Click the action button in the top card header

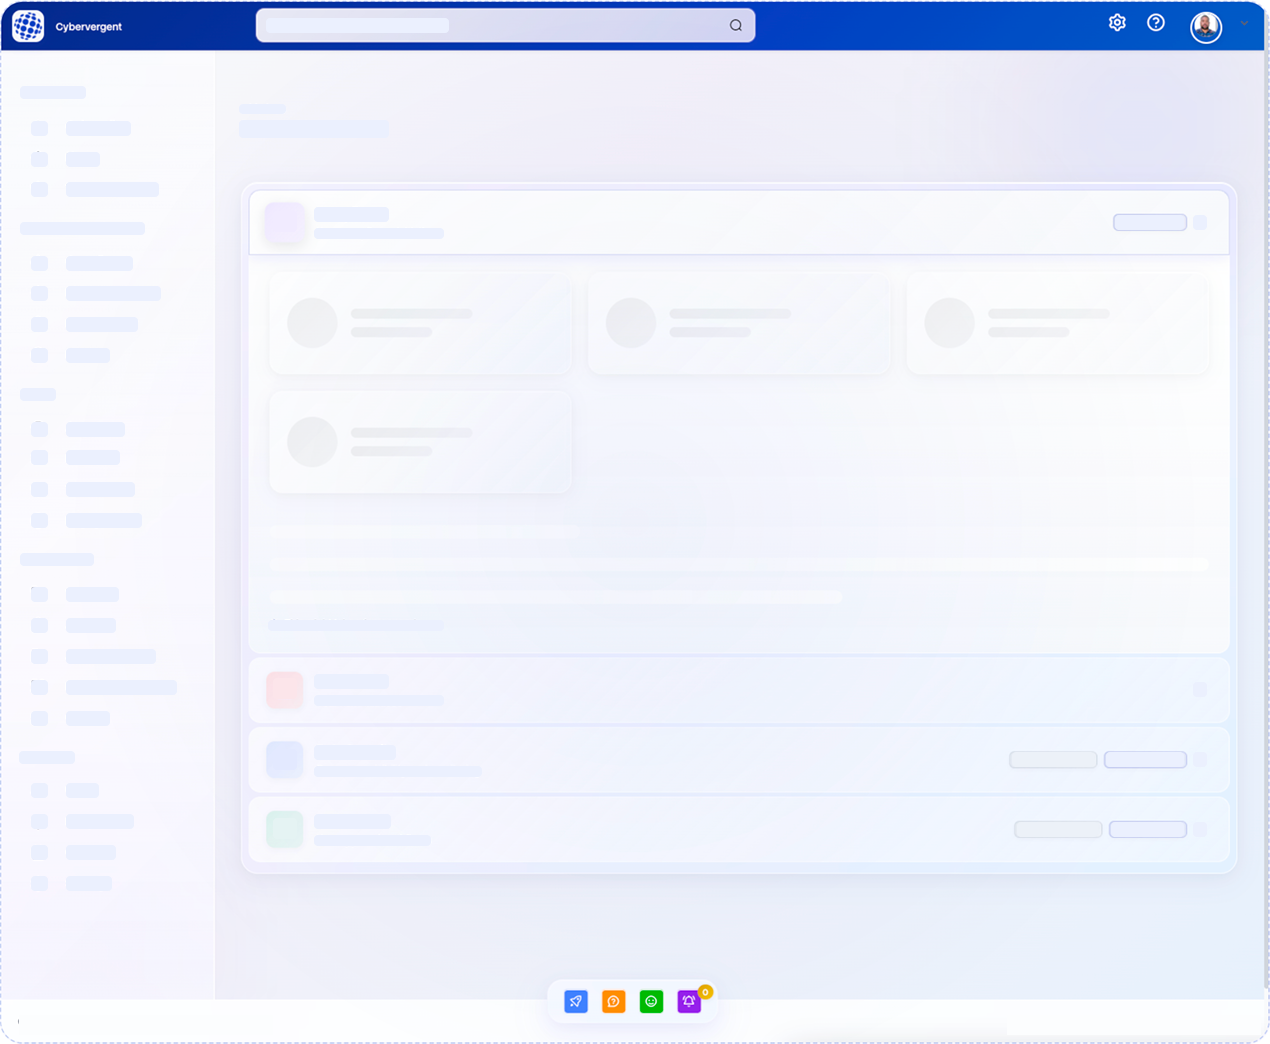[1149, 222]
